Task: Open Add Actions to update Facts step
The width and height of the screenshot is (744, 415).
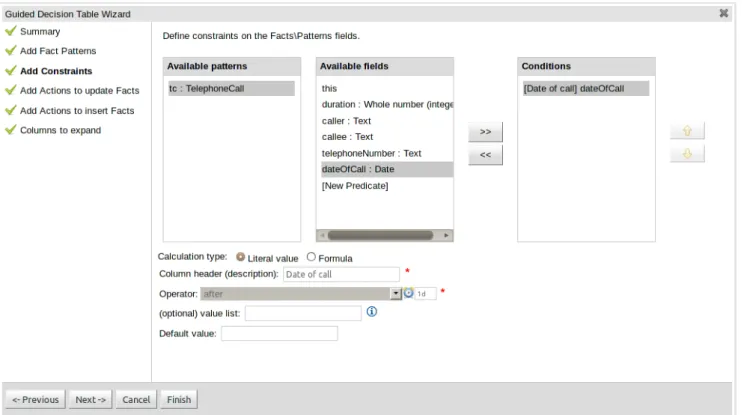Action: [x=79, y=90]
